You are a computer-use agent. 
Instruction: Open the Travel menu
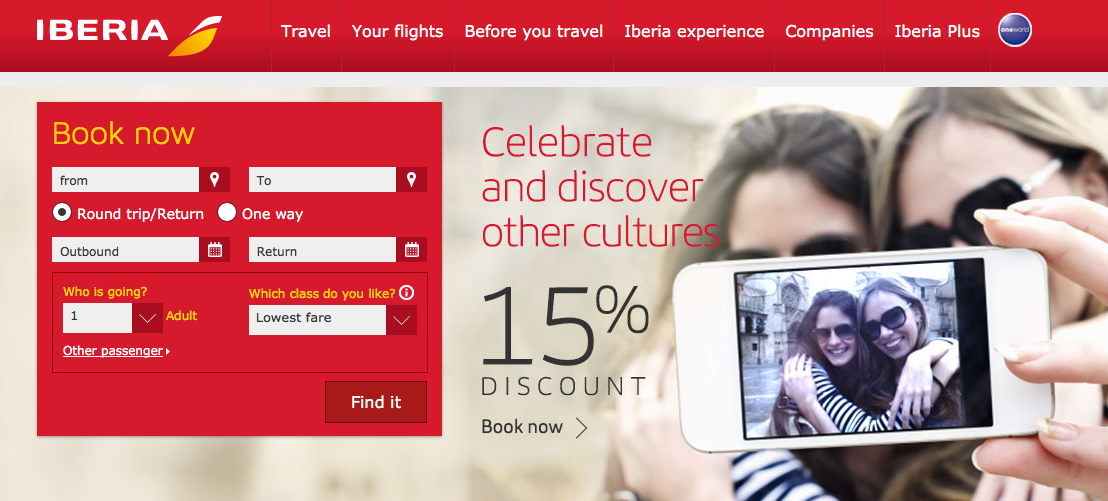click(x=306, y=32)
